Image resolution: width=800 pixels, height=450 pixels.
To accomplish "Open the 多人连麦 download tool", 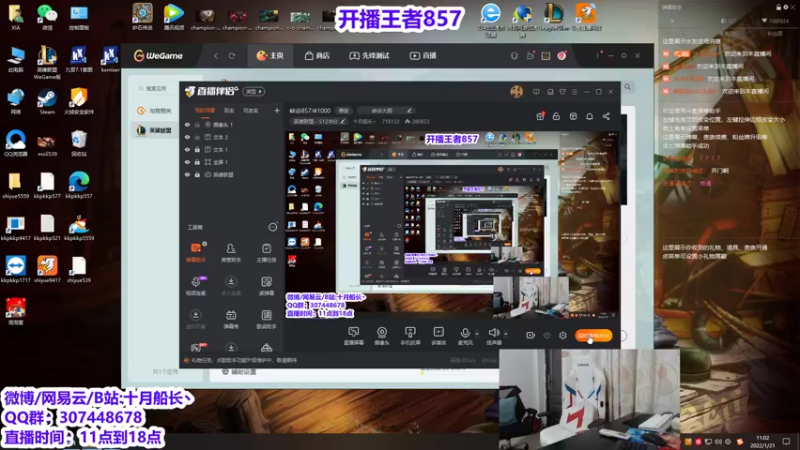I will pos(231,286).
